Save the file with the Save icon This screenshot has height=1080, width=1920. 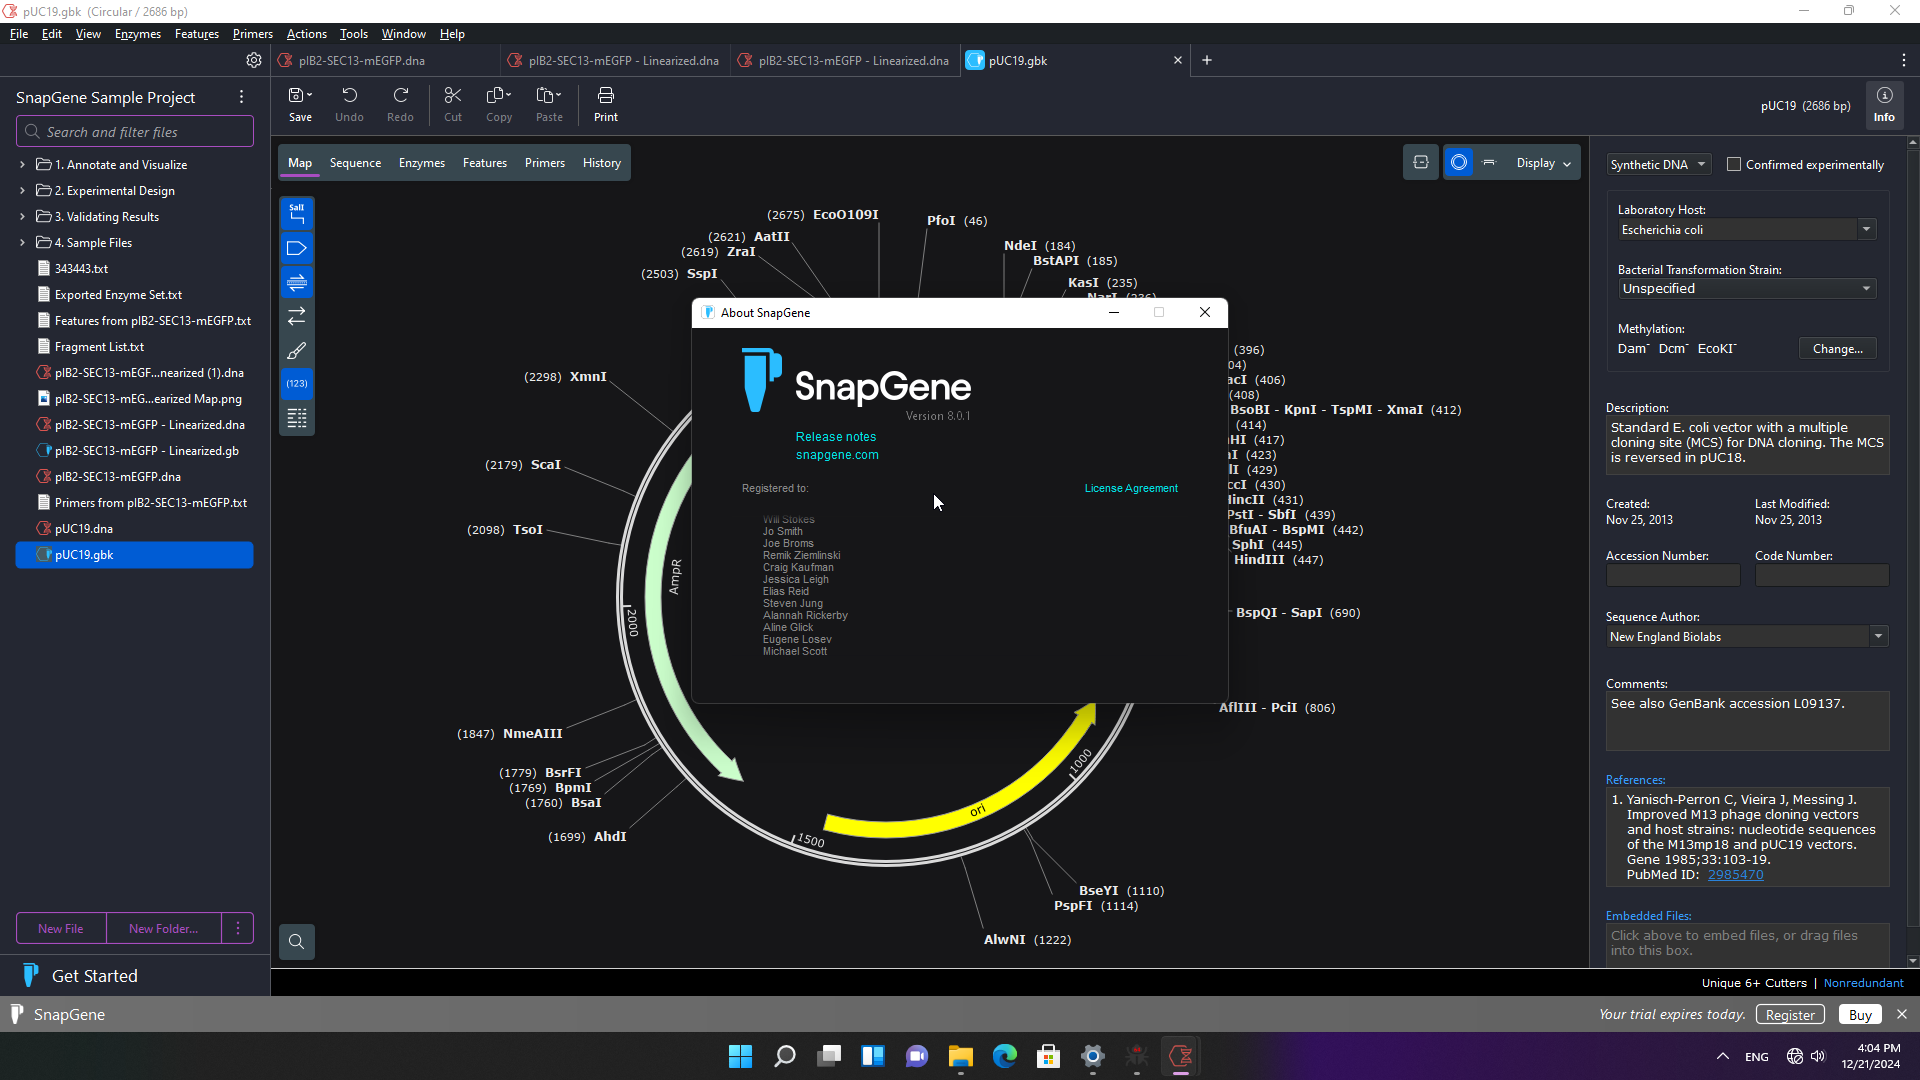300,104
